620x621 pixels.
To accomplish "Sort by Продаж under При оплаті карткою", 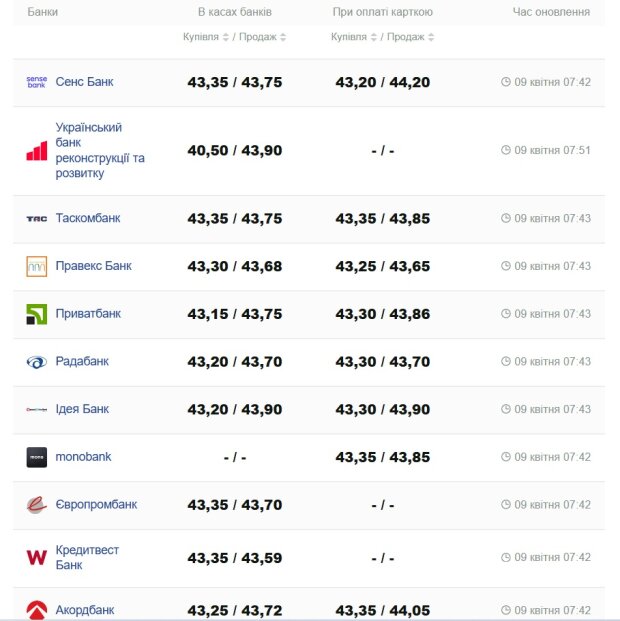I will [410, 37].
